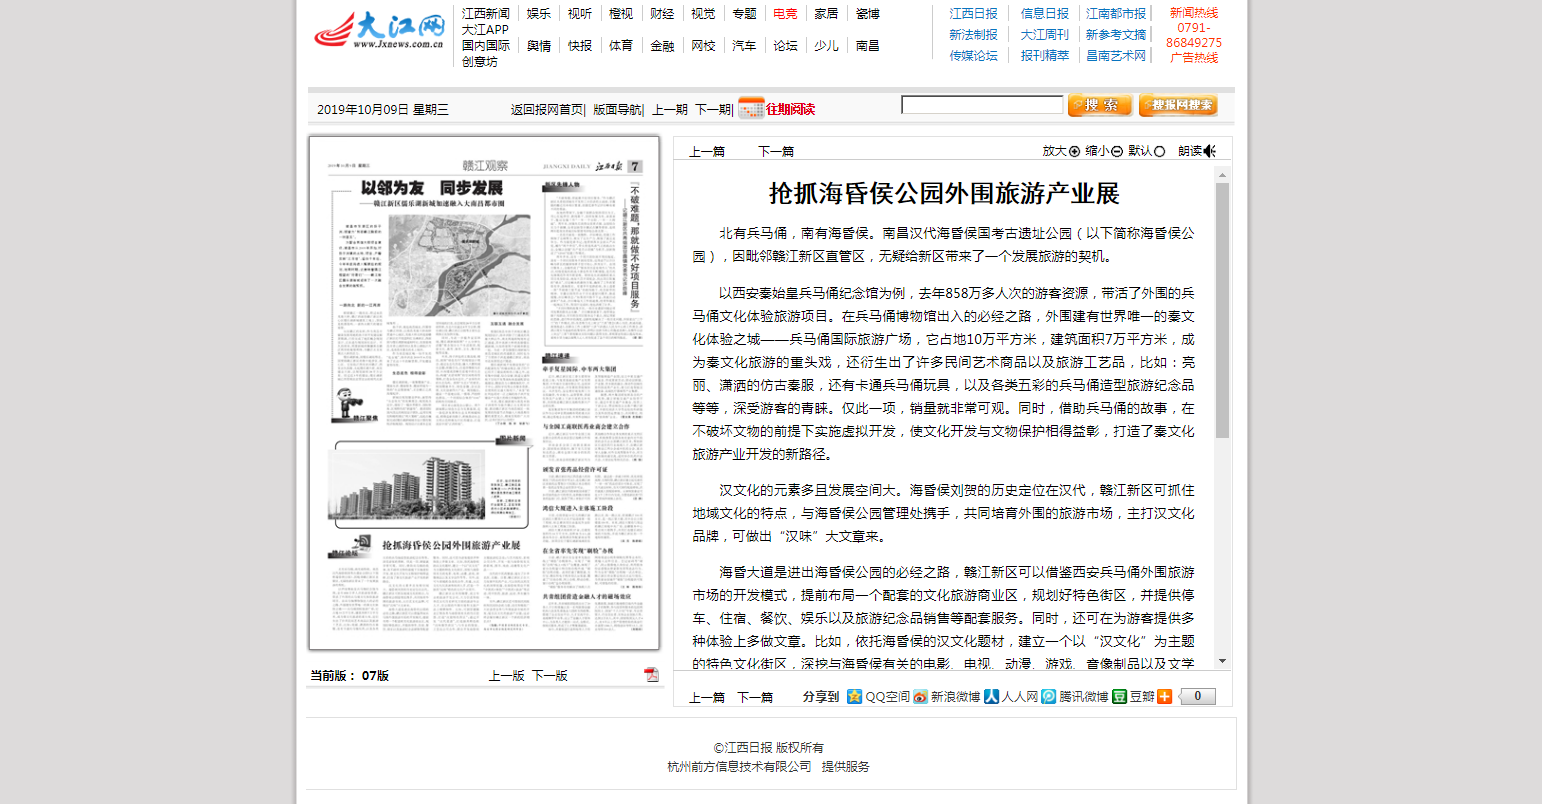This screenshot has width=1542, height=804.
Task: Open 娱乐 navigation item
Action: tap(539, 14)
